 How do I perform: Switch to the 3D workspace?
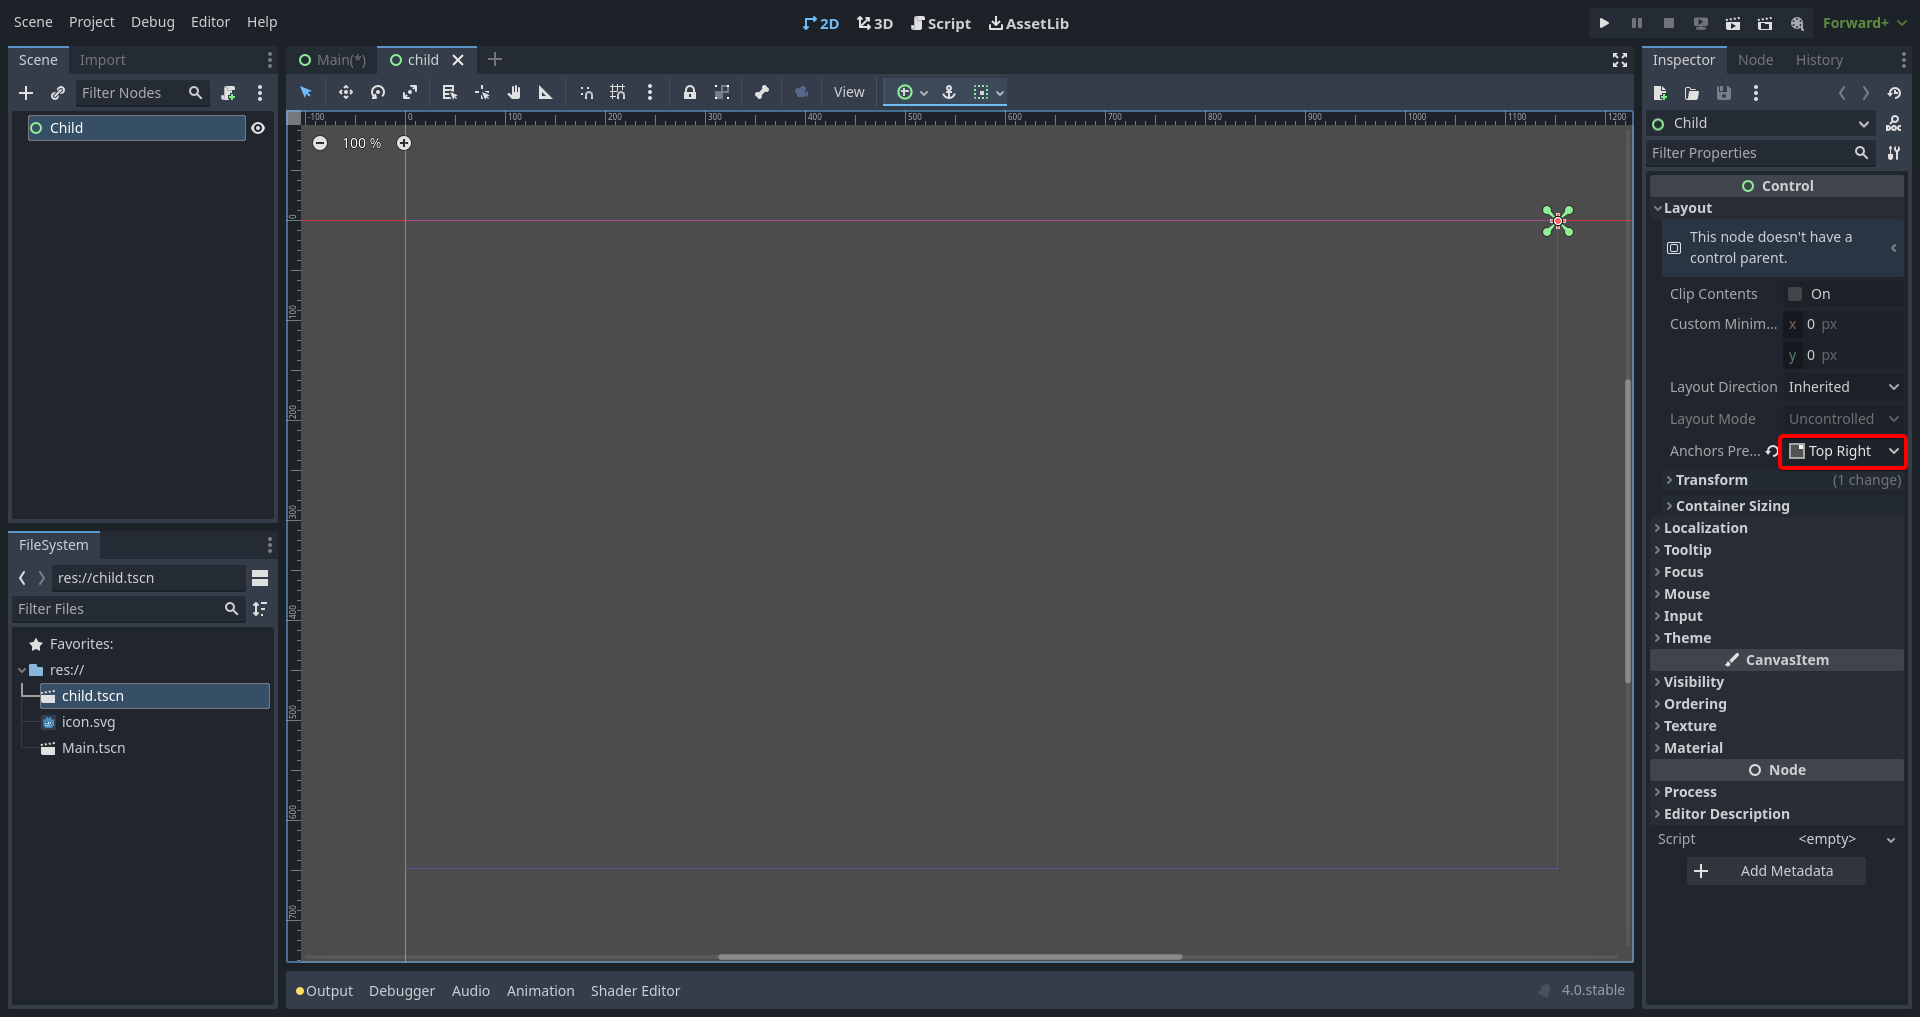(x=875, y=23)
